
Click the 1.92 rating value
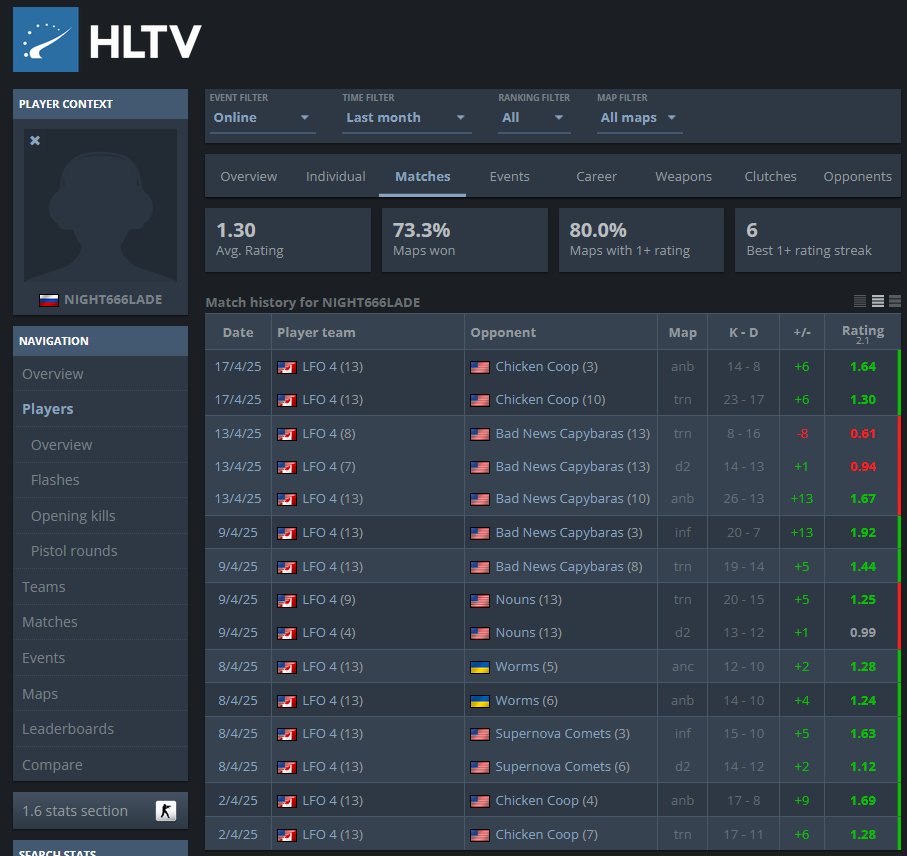tap(862, 533)
